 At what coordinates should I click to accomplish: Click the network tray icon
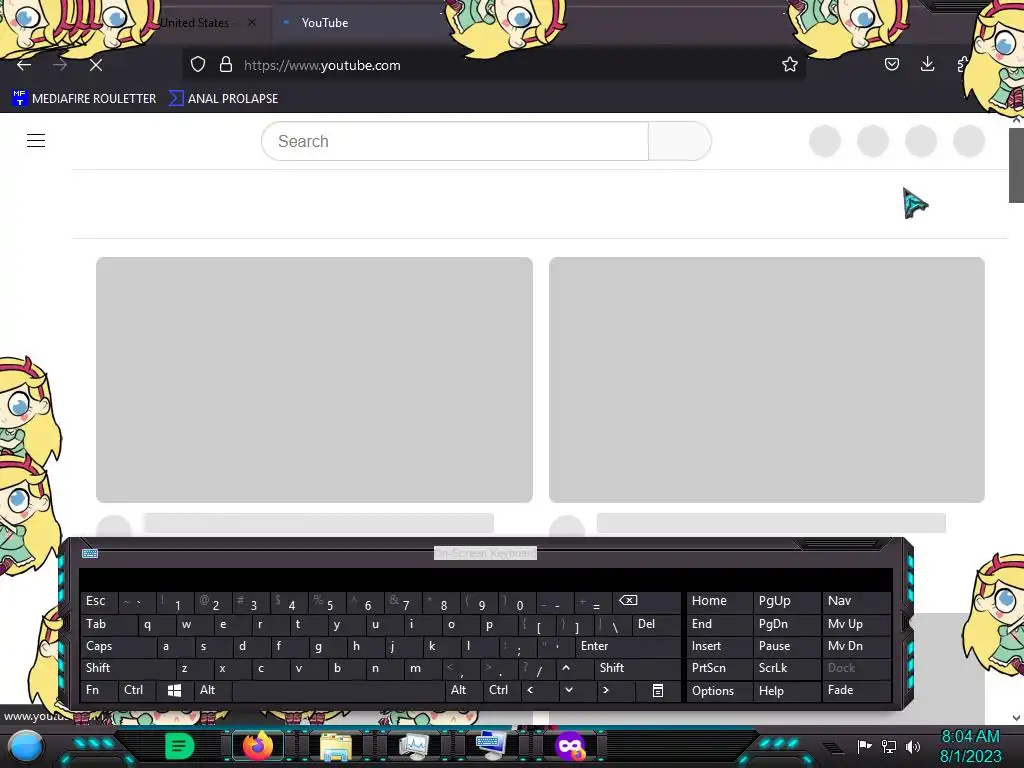(x=889, y=746)
